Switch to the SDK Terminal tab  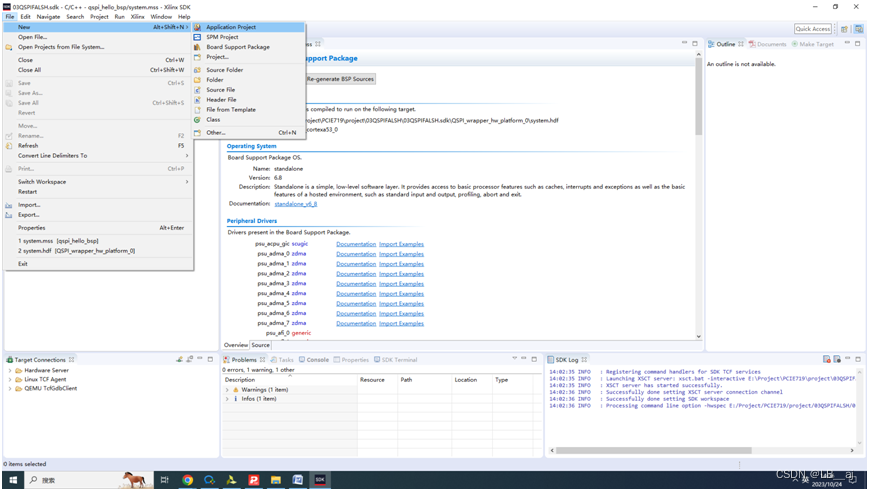point(395,360)
